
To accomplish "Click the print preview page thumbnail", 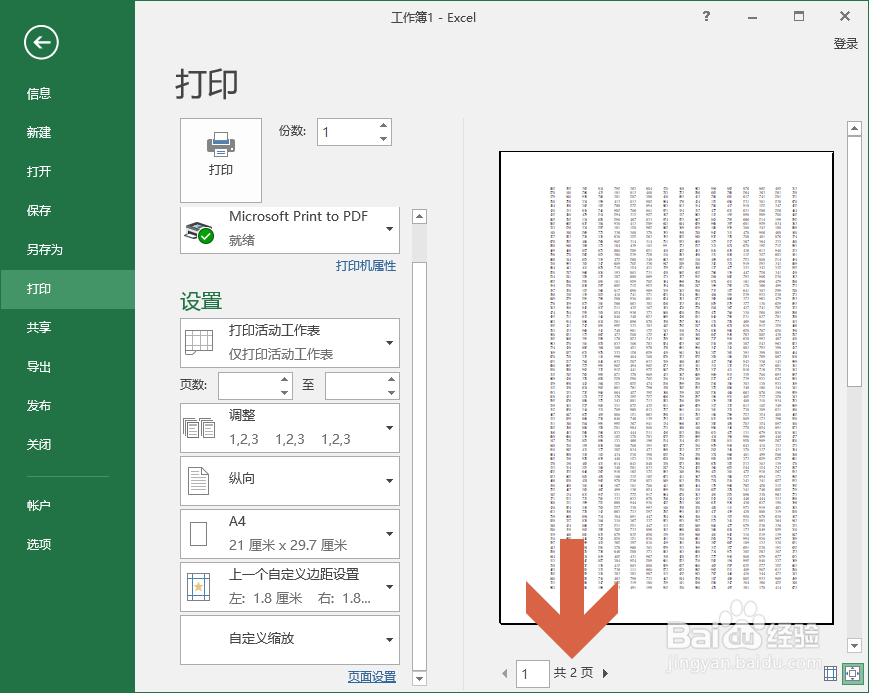I will coord(666,388).
